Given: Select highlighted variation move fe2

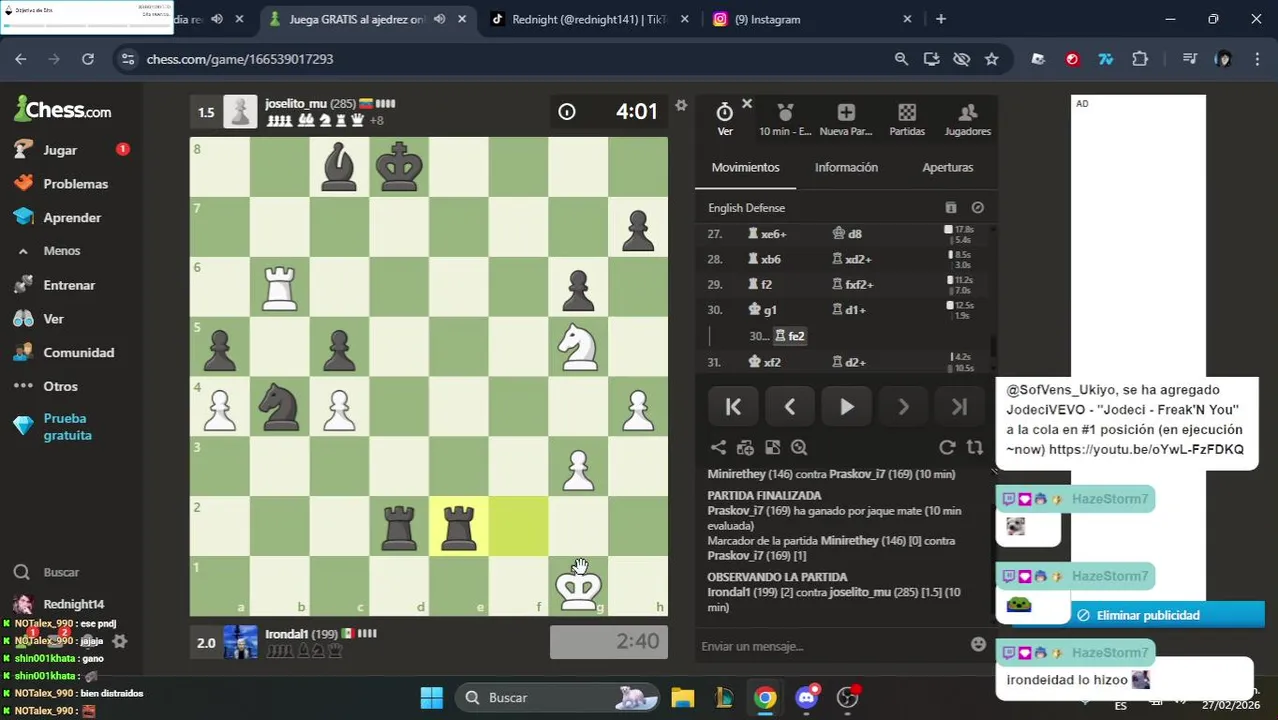Looking at the screenshot, I should [790, 336].
